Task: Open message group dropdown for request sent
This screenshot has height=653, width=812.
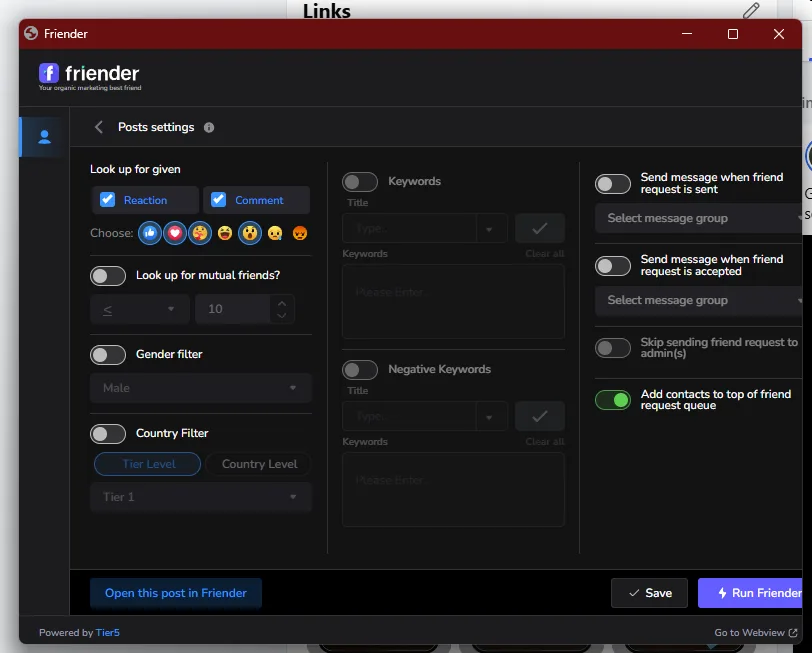Action: tap(698, 218)
